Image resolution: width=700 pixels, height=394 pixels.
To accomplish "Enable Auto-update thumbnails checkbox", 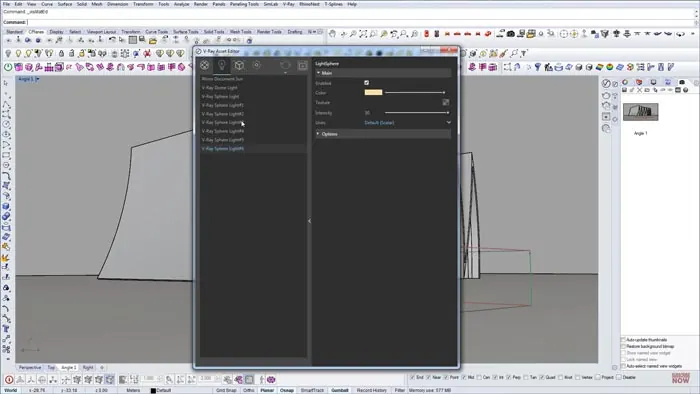I will click(623, 340).
